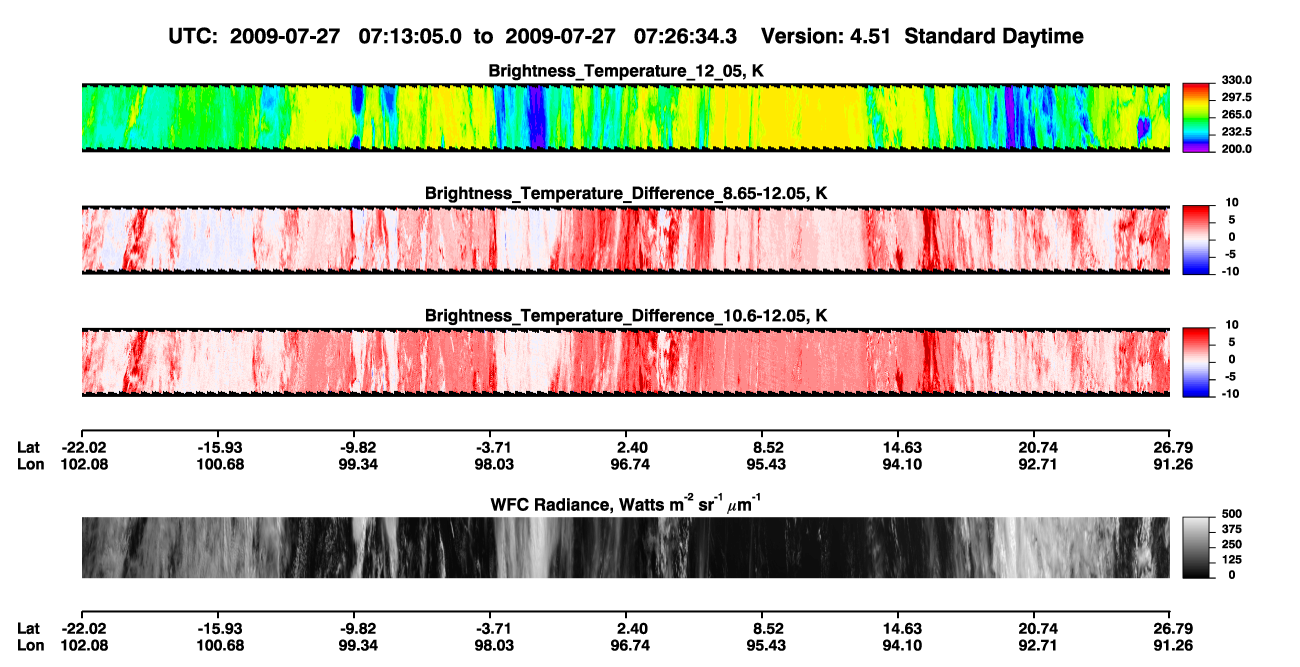Click the grayscale WFC Radiance image strip
1300x667 pixels.
[x=625, y=547]
